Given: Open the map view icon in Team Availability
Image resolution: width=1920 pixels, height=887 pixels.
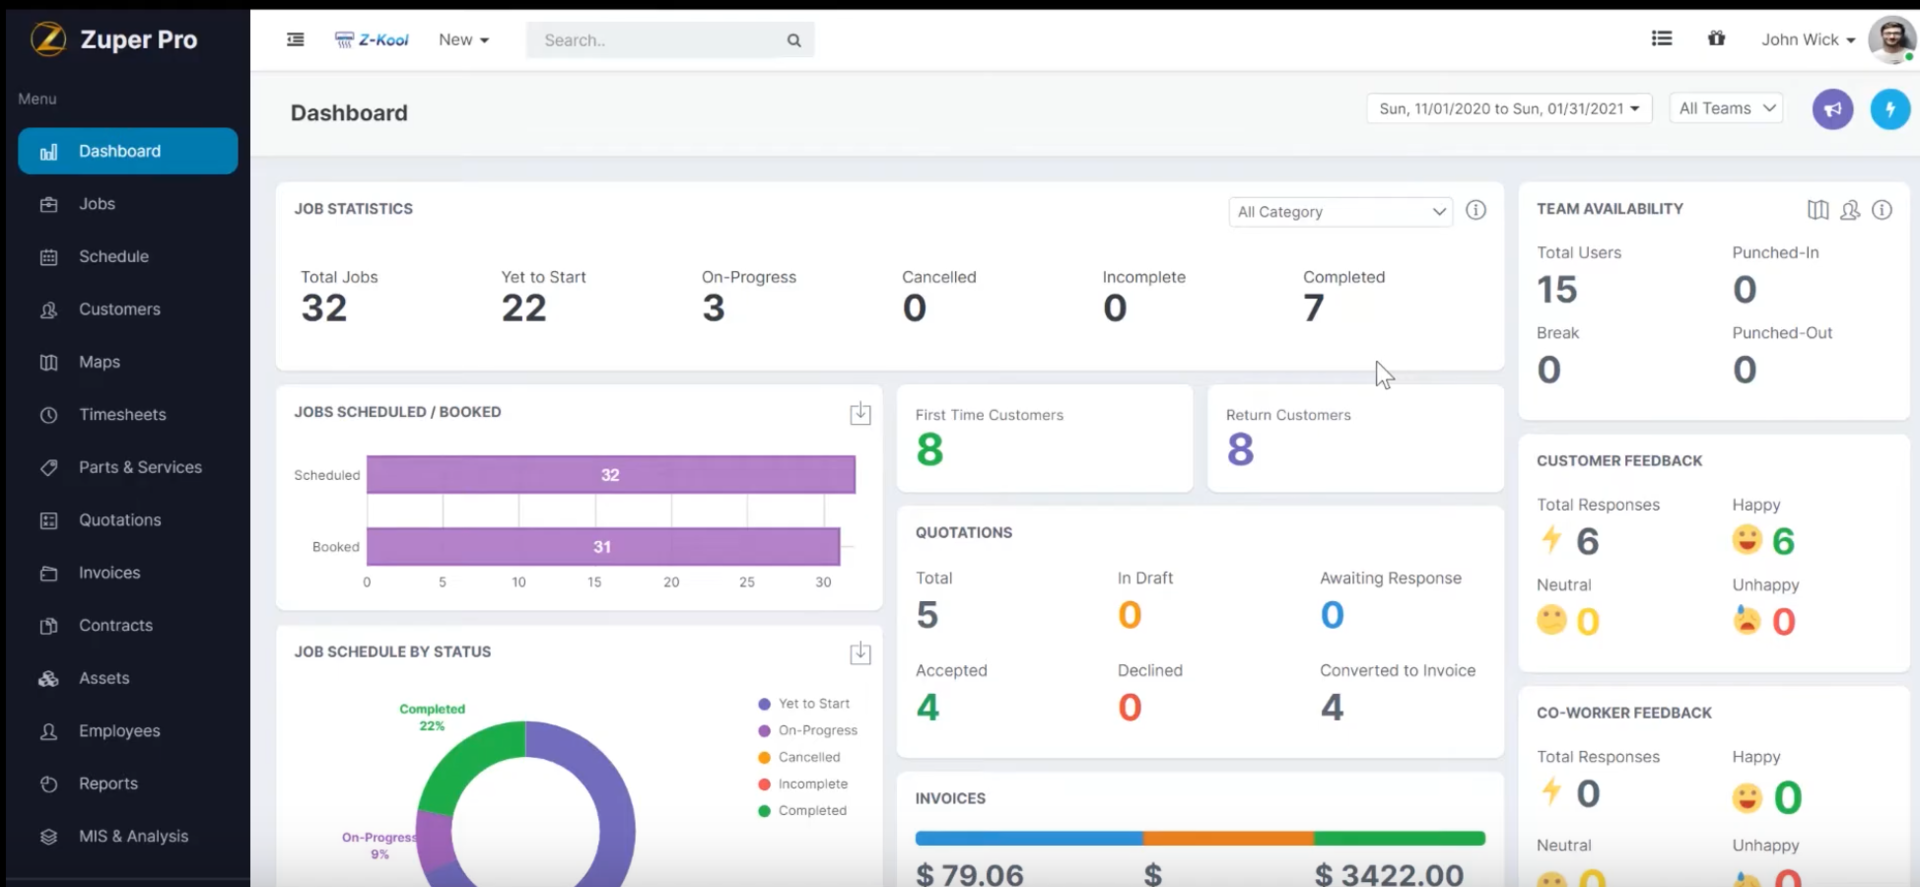Looking at the screenshot, I should (1817, 210).
